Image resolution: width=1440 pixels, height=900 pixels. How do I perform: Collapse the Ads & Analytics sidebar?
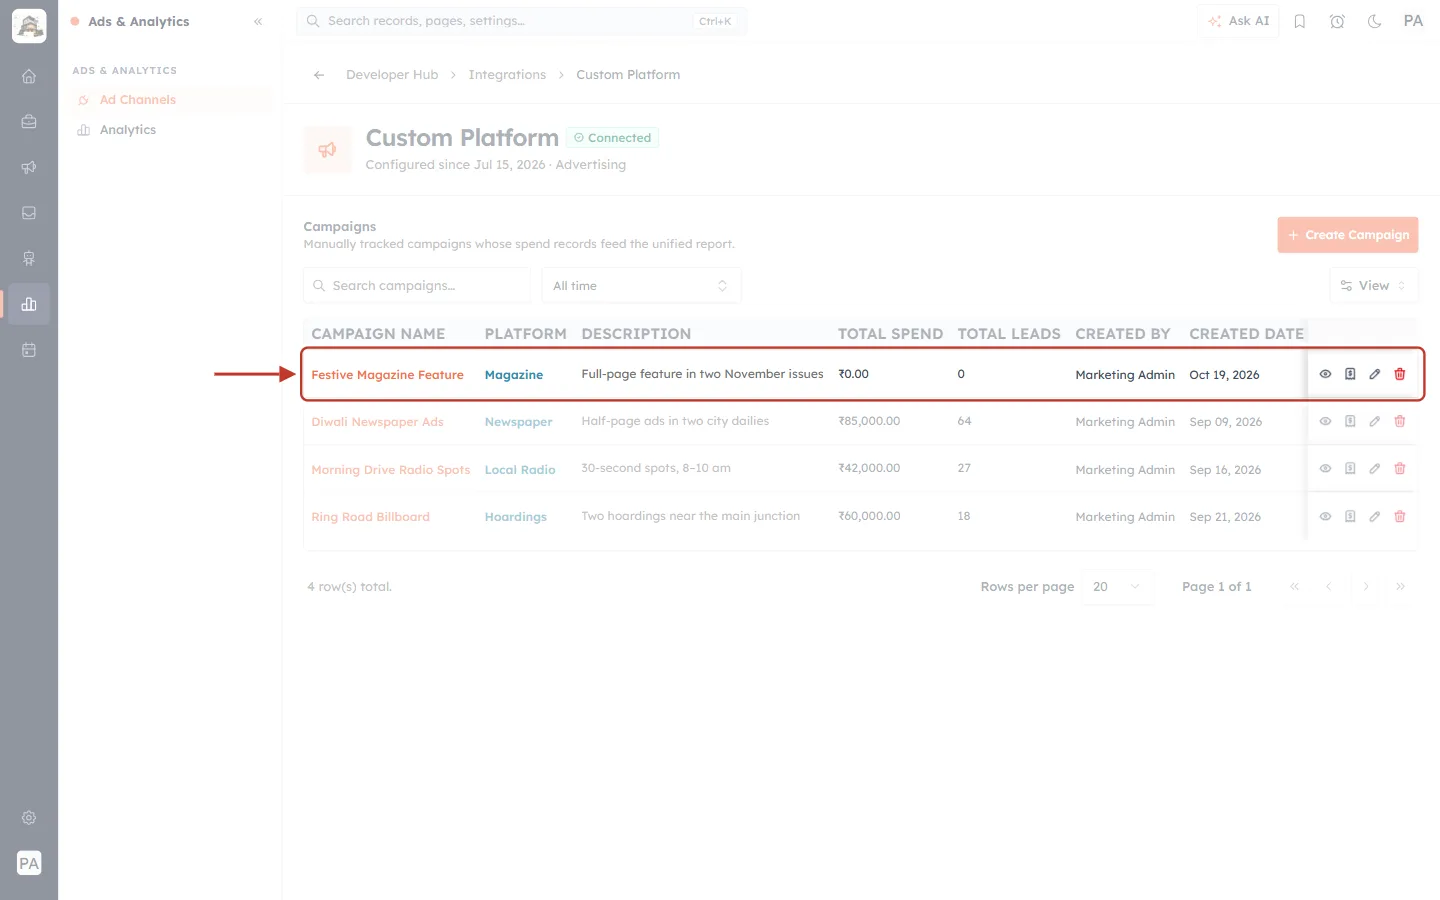pos(258,21)
